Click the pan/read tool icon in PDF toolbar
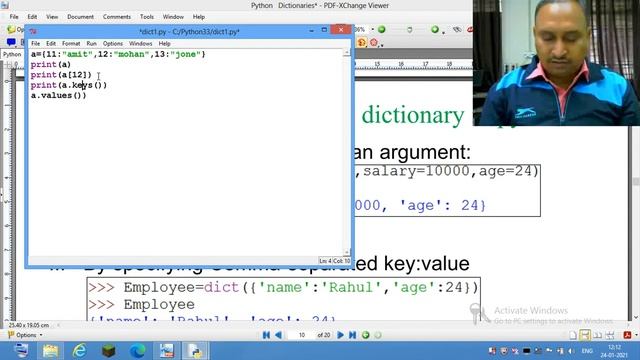Screen dimensions: 640x360 pyautogui.click(x=457, y=29)
